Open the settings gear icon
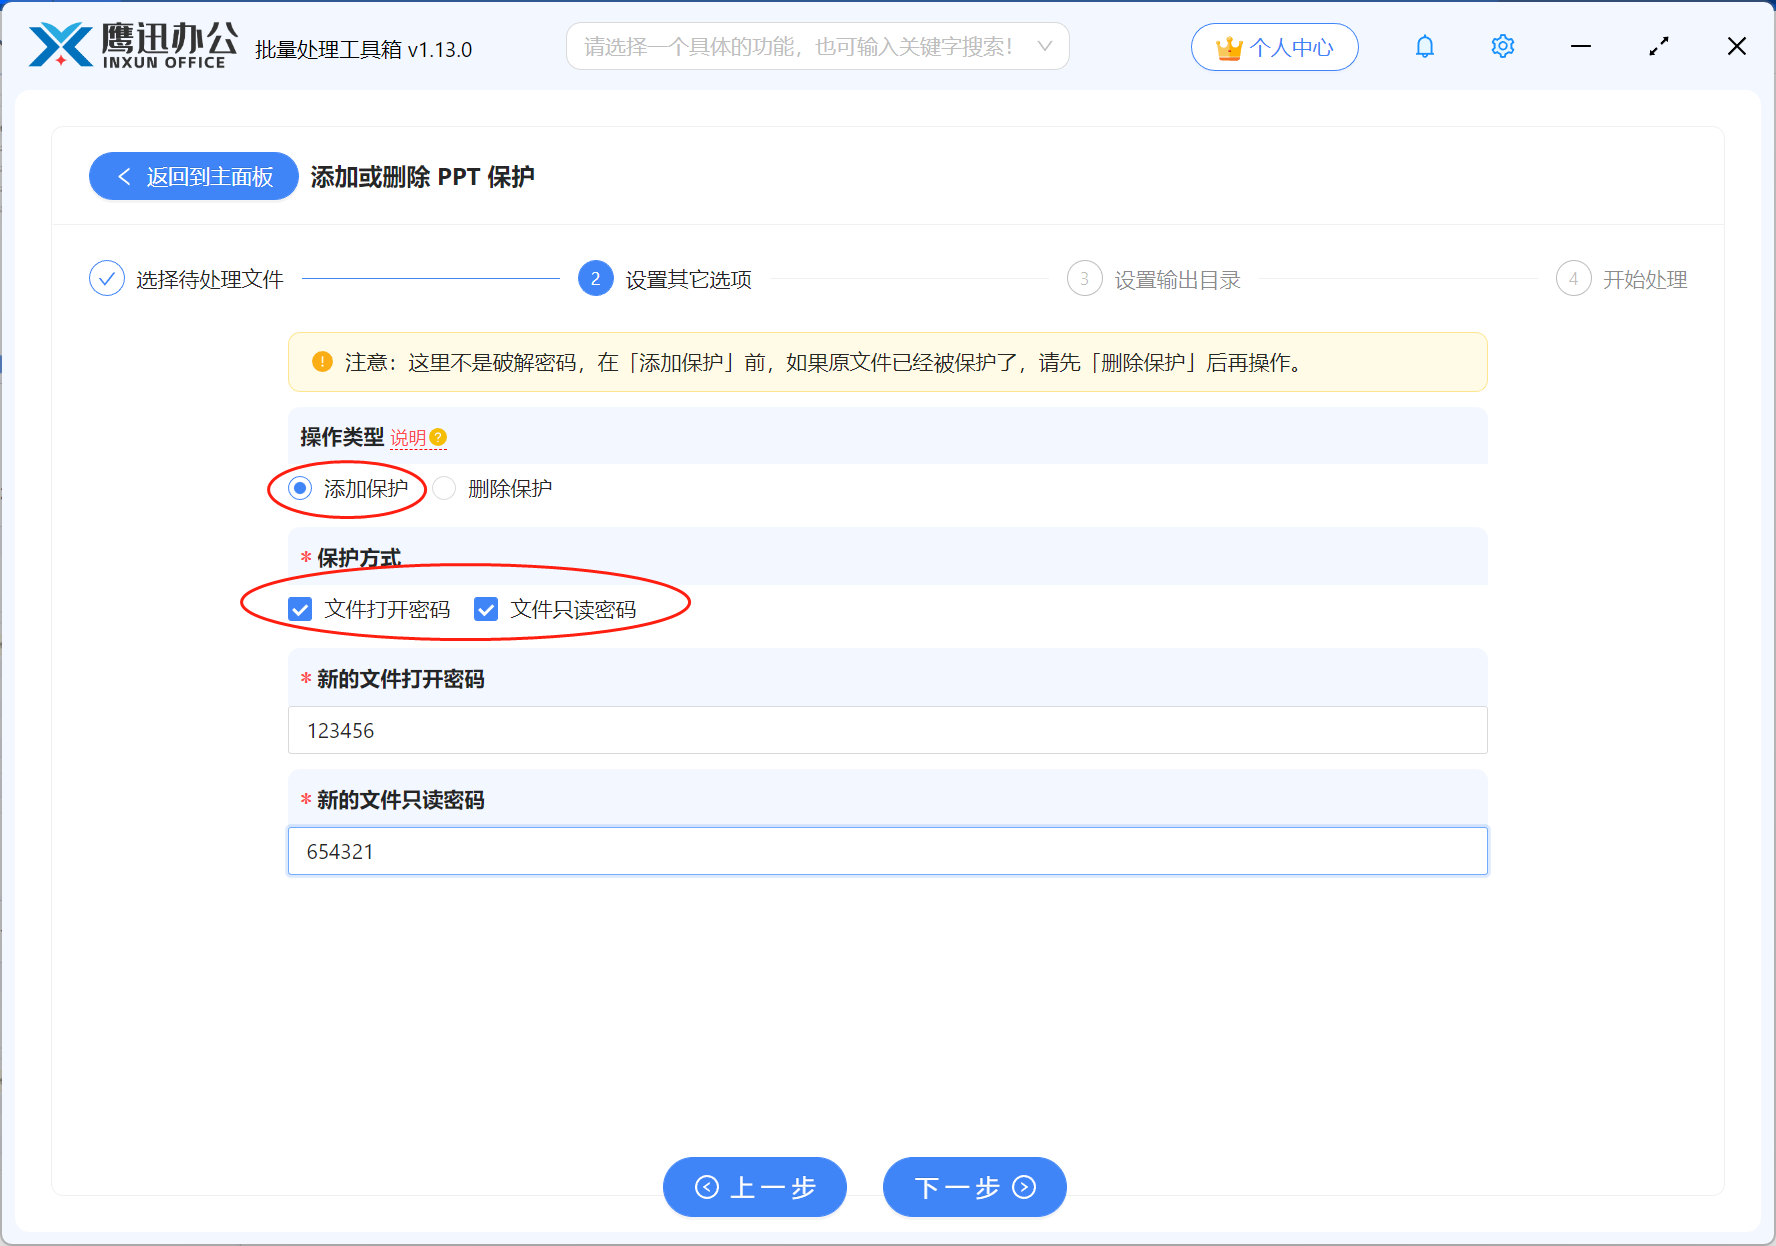1776x1246 pixels. 1502,46
